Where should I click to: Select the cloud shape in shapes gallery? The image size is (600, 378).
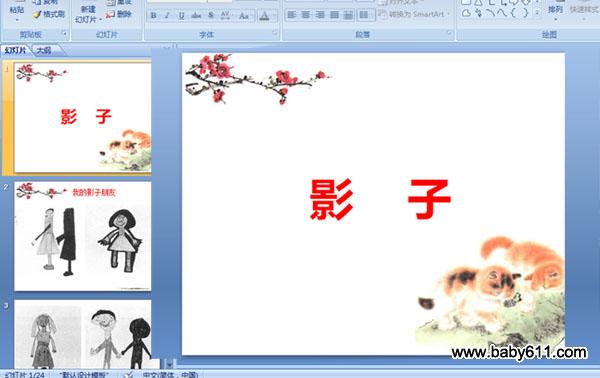(466, 13)
